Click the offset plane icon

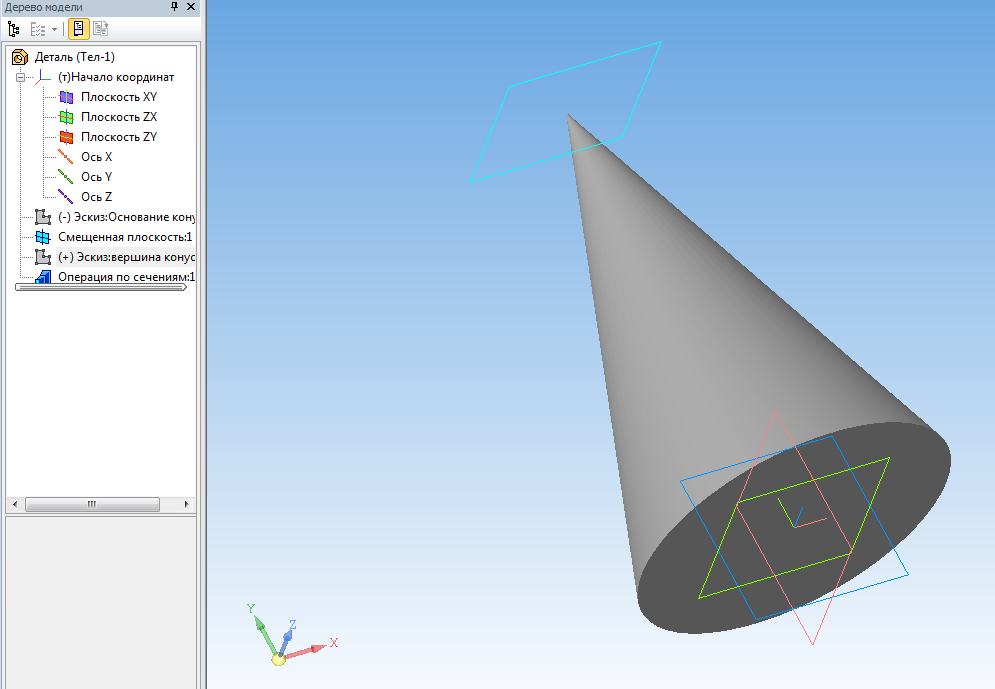(x=43, y=237)
